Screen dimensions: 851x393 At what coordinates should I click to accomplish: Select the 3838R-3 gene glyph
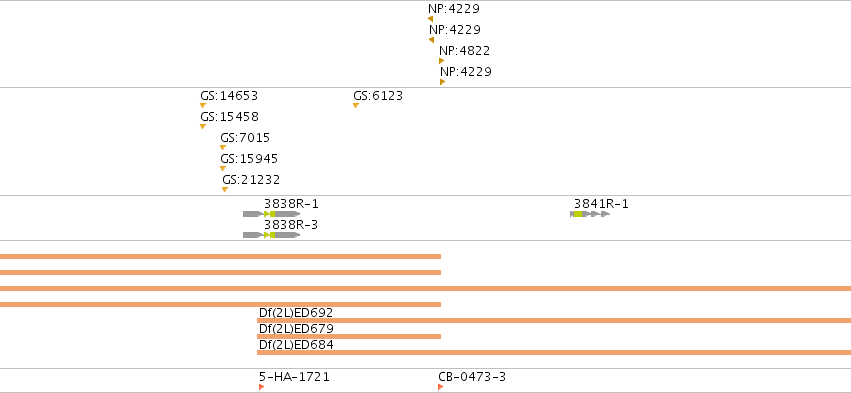click(271, 235)
